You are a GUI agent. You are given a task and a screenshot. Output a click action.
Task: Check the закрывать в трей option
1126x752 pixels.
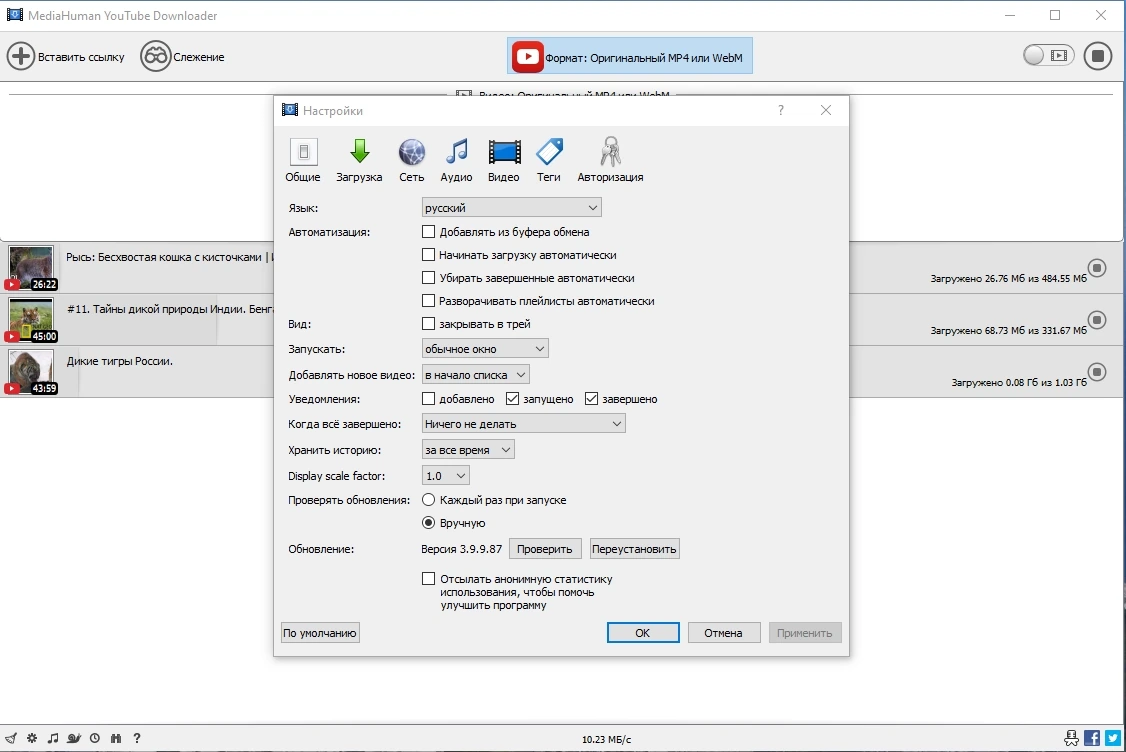pos(429,323)
